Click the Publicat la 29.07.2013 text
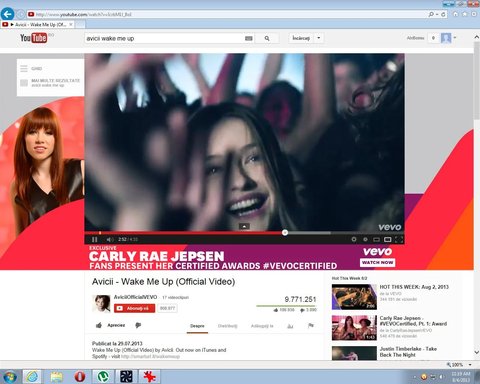This screenshot has height=384, width=480. (x=117, y=343)
